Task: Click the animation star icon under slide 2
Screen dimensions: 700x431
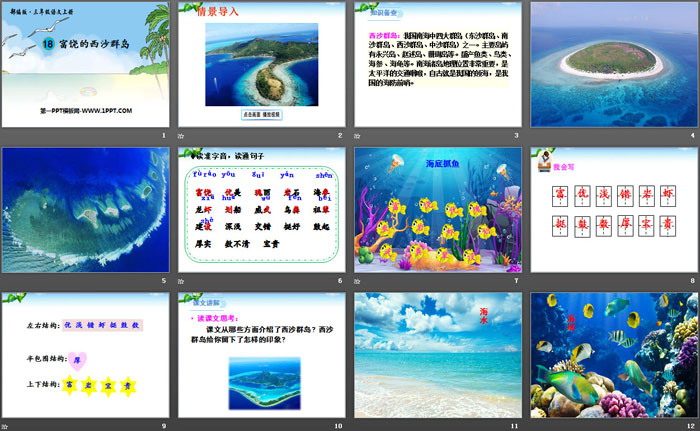Action: 181,136
